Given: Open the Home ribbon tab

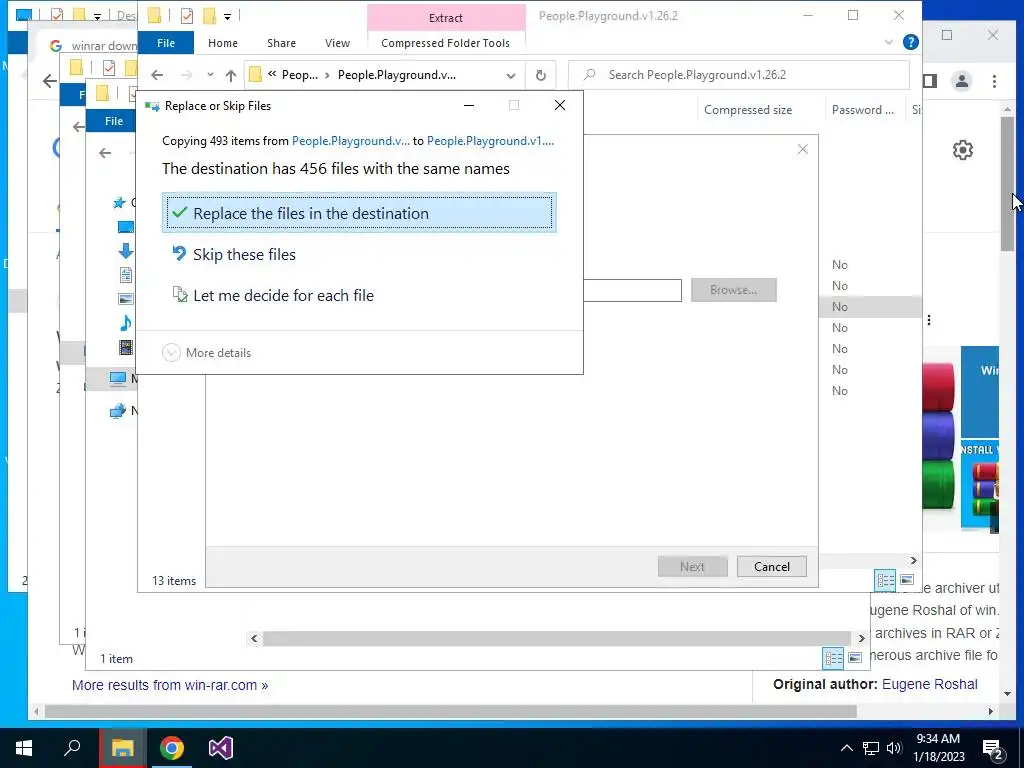Looking at the screenshot, I should point(223,42).
